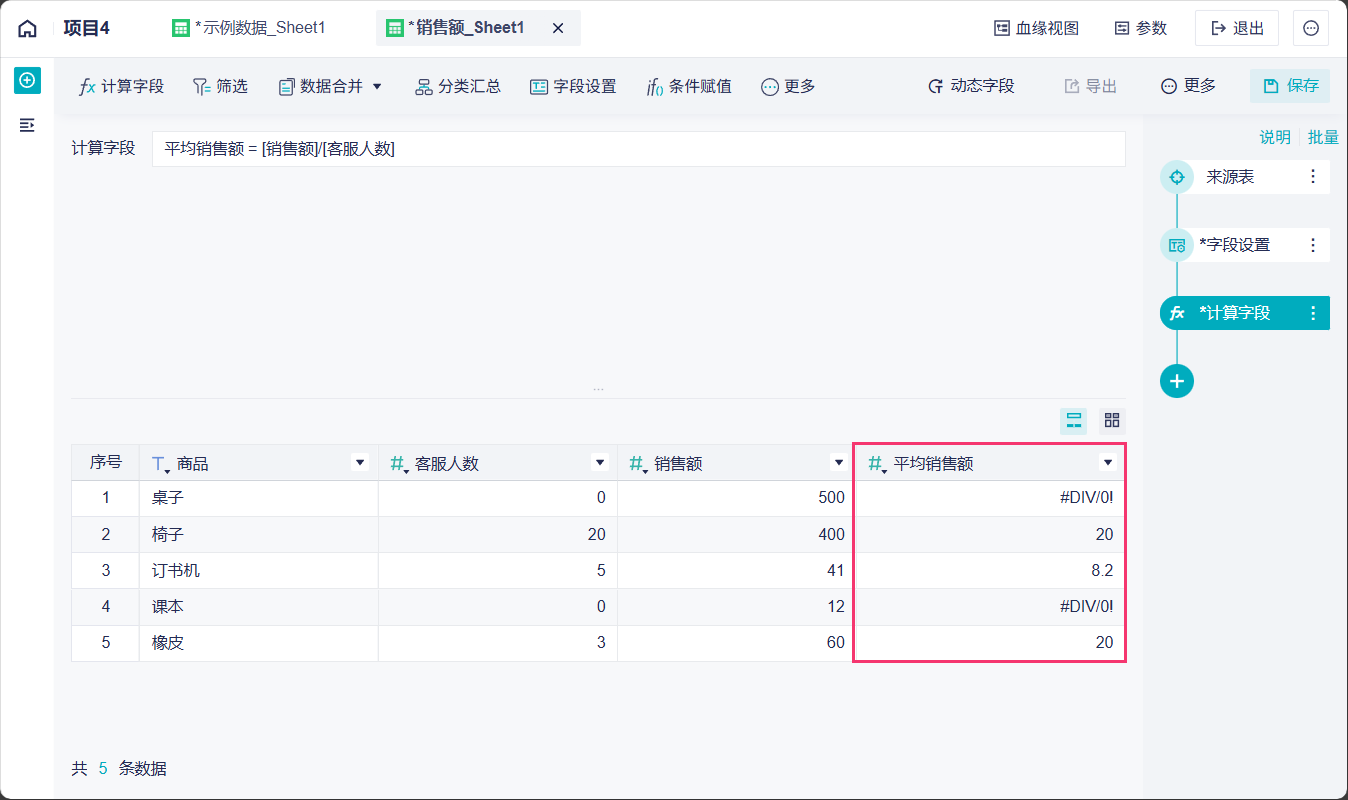
Task: Open the 筛选 filter tool
Action: pyautogui.click(x=220, y=86)
